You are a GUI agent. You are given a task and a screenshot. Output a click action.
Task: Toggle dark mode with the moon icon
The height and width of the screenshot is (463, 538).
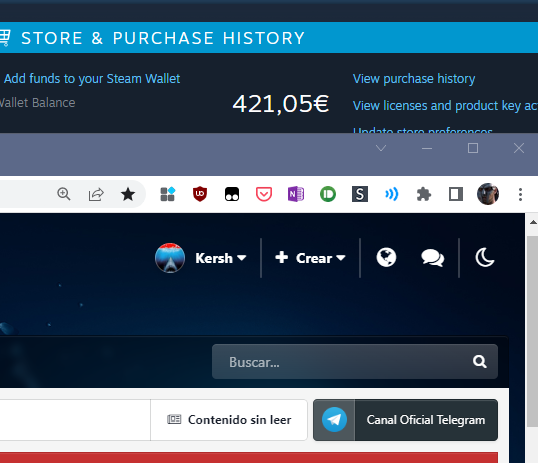tap(485, 257)
